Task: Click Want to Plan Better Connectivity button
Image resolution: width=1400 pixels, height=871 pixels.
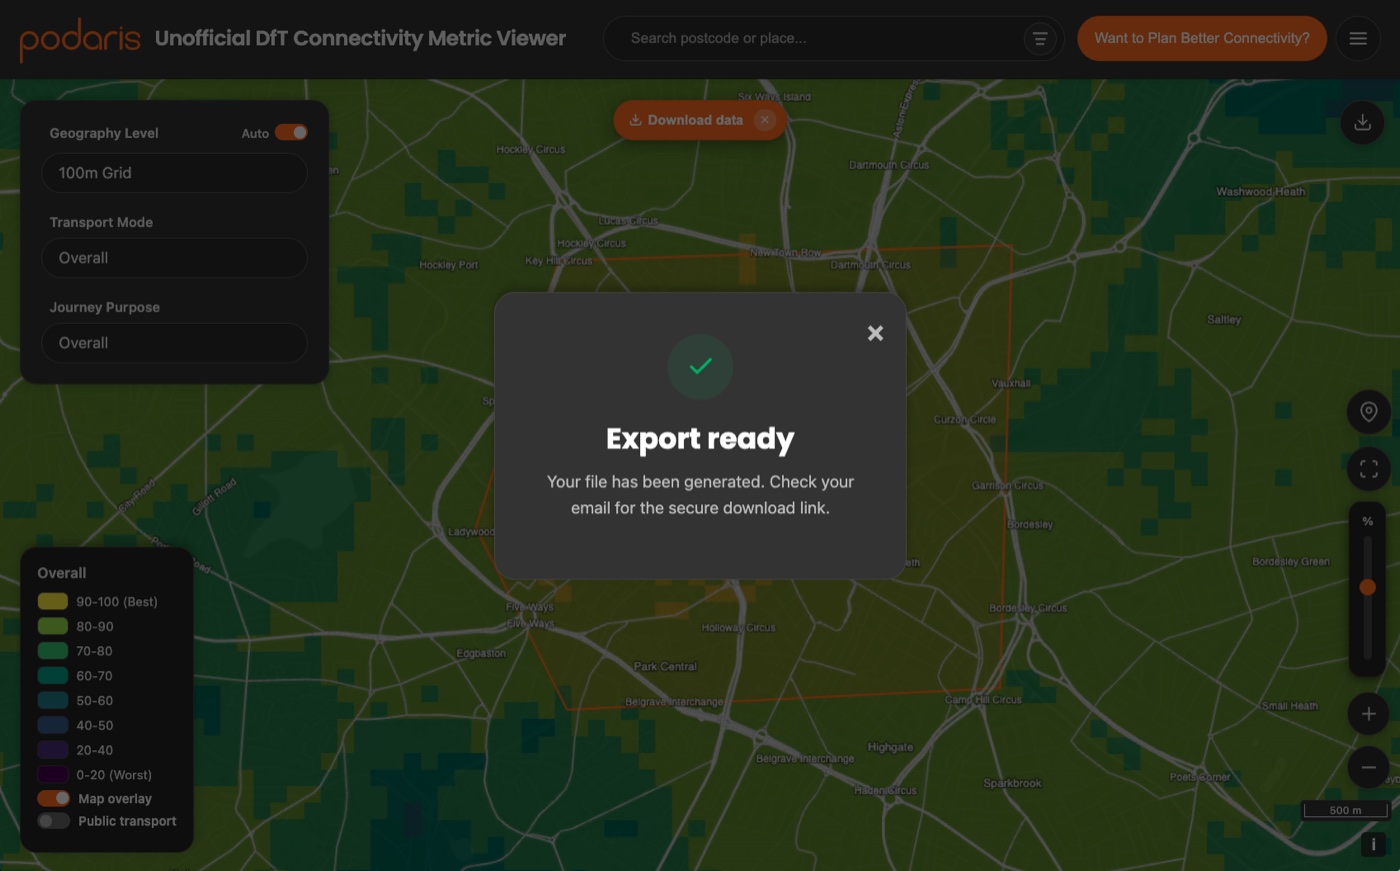Action: (x=1202, y=38)
